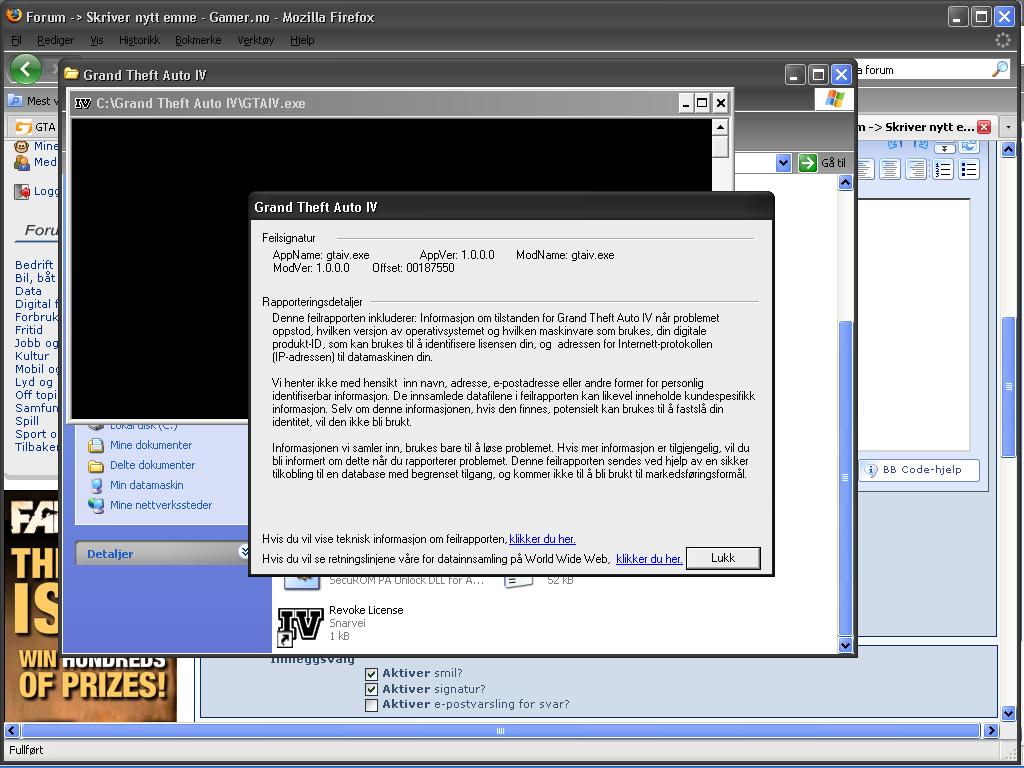Open the Historikk menu
This screenshot has height=768, width=1024.
139,40
